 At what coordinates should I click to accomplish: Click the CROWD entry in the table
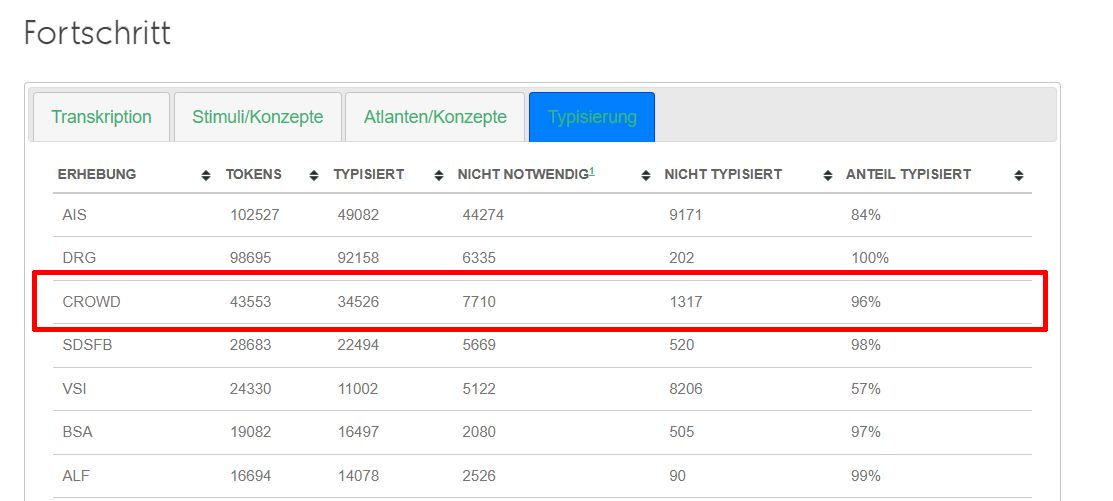91,301
